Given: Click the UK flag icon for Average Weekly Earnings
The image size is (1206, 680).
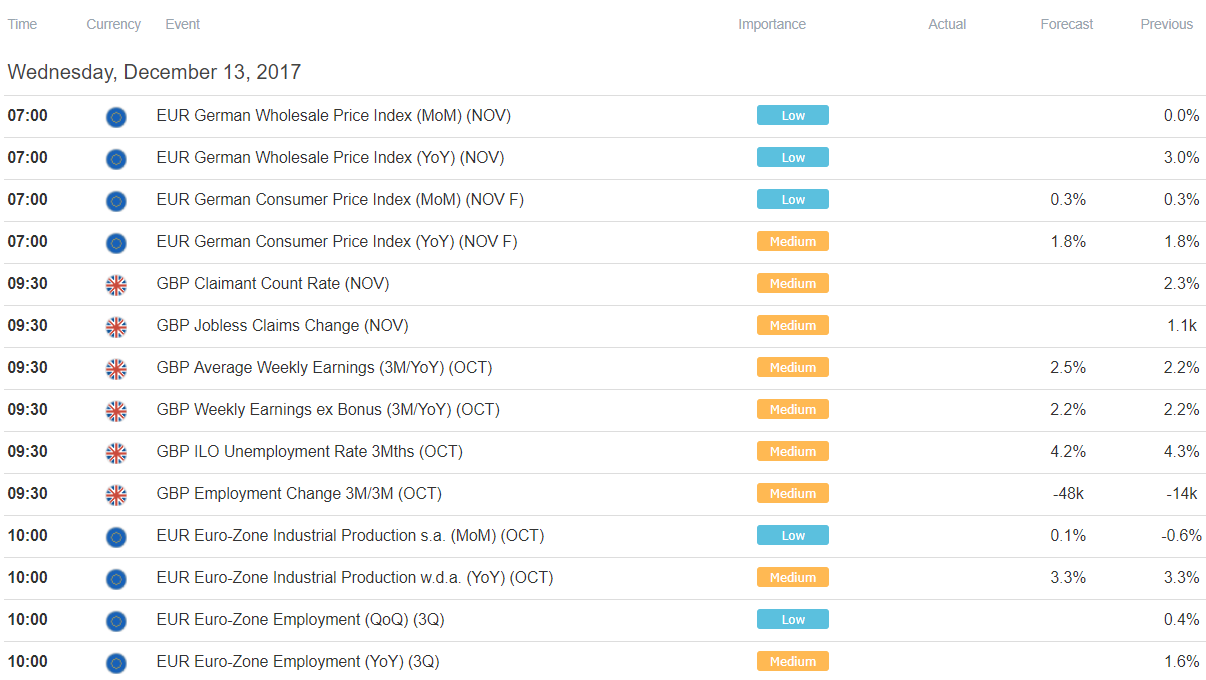Looking at the screenshot, I should (116, 369).
